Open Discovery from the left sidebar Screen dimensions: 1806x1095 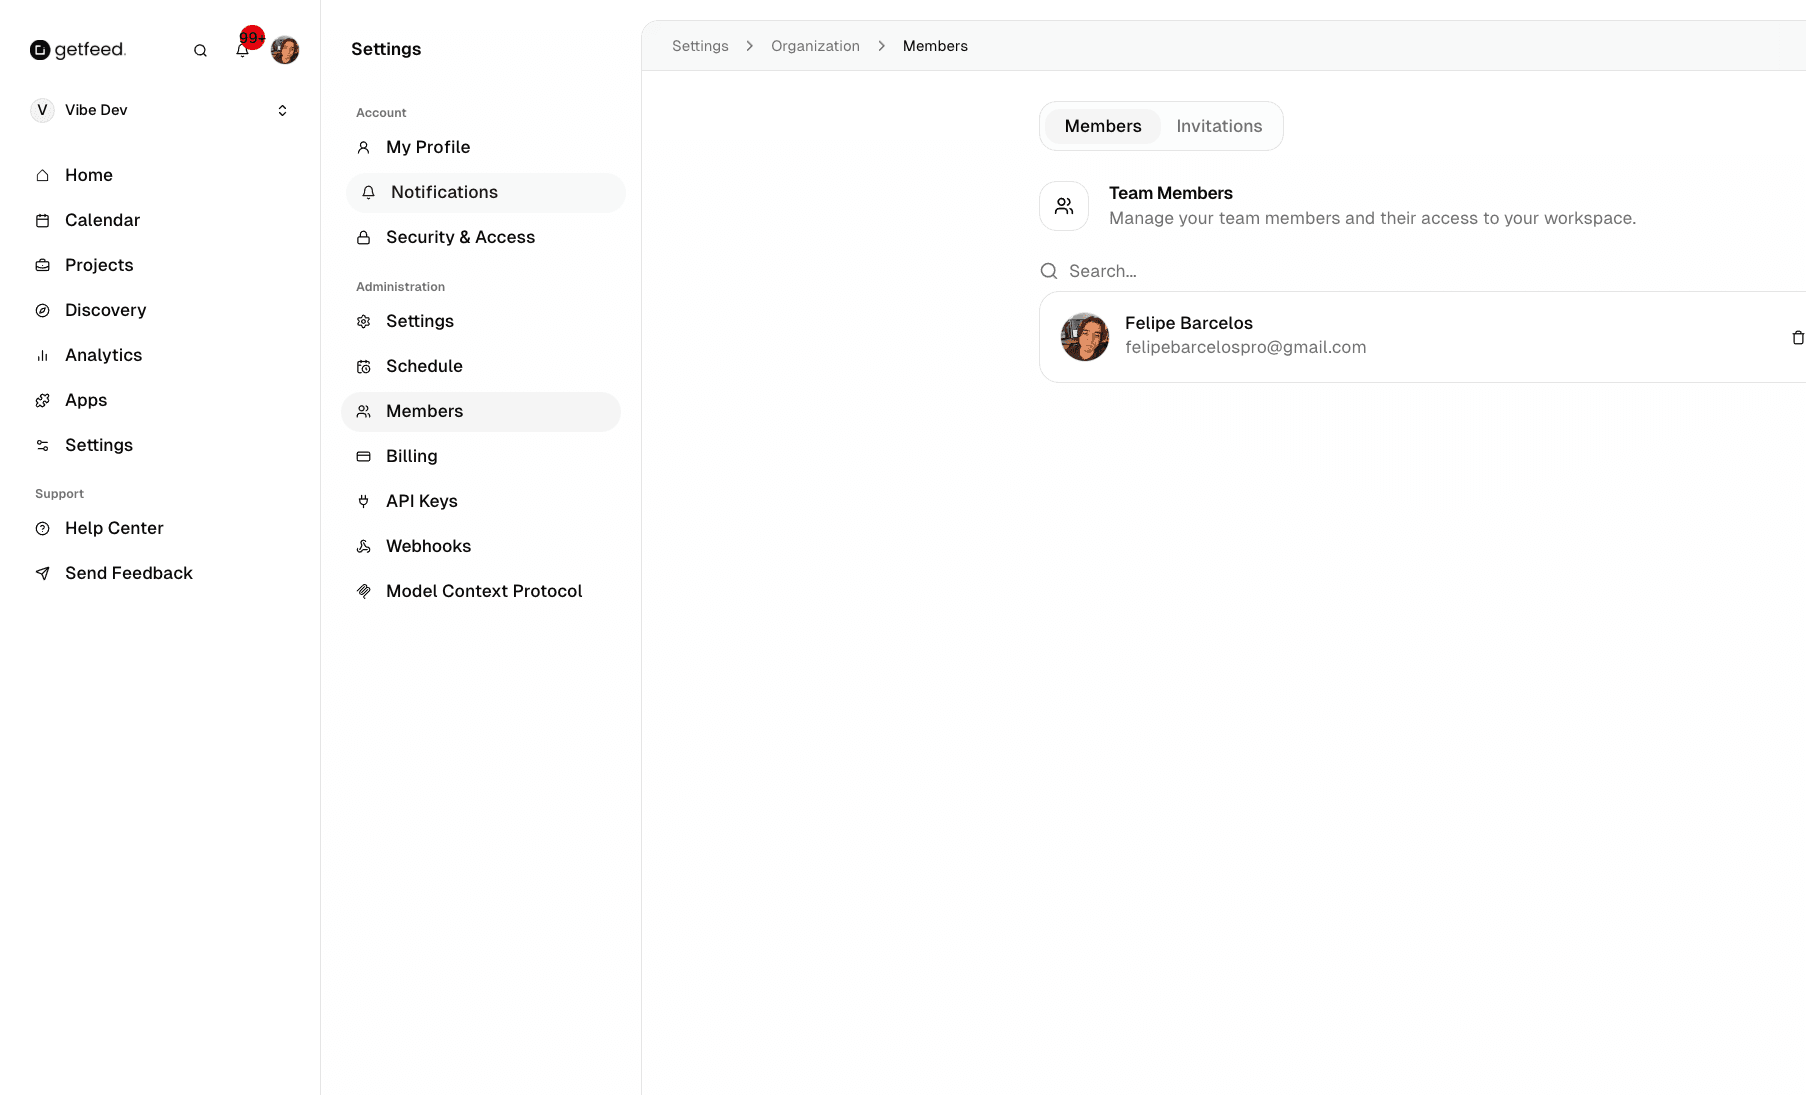tap(105, 310)
